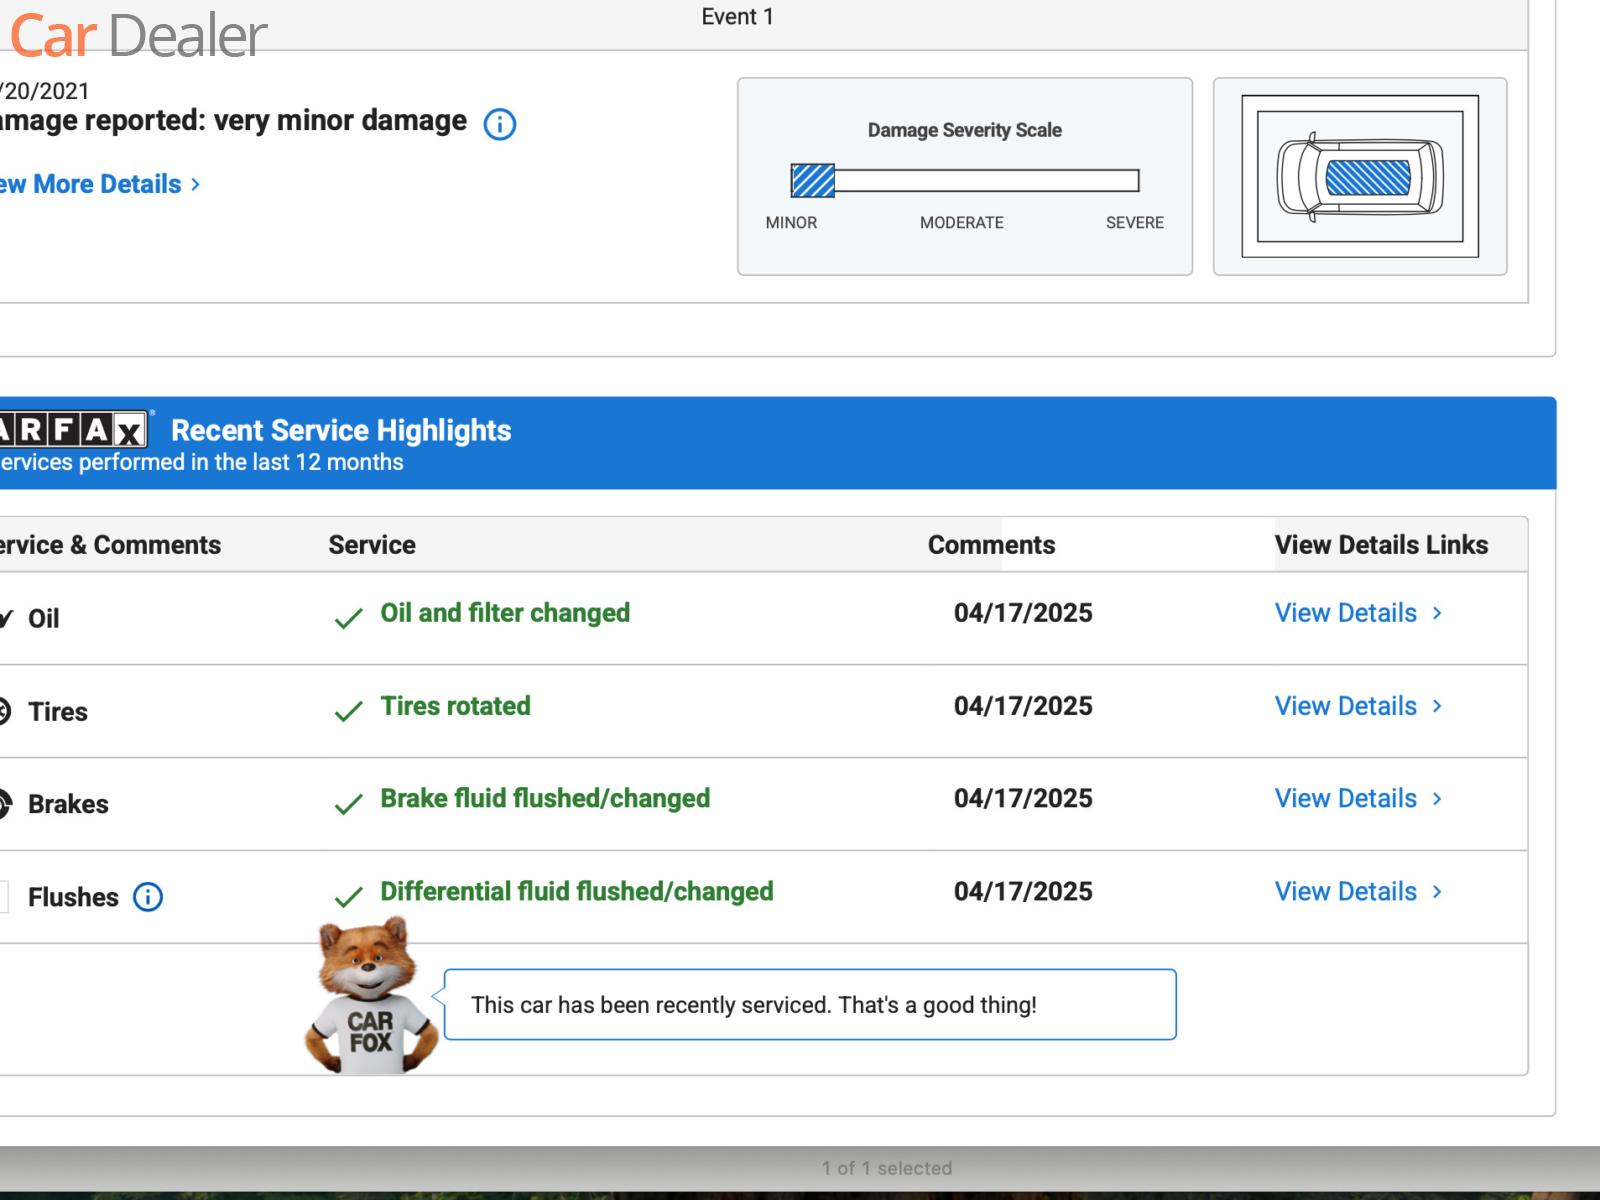Click checkmark beside Differential fluid flushed/changed
1600x1200 pixels.
(348, 897)
